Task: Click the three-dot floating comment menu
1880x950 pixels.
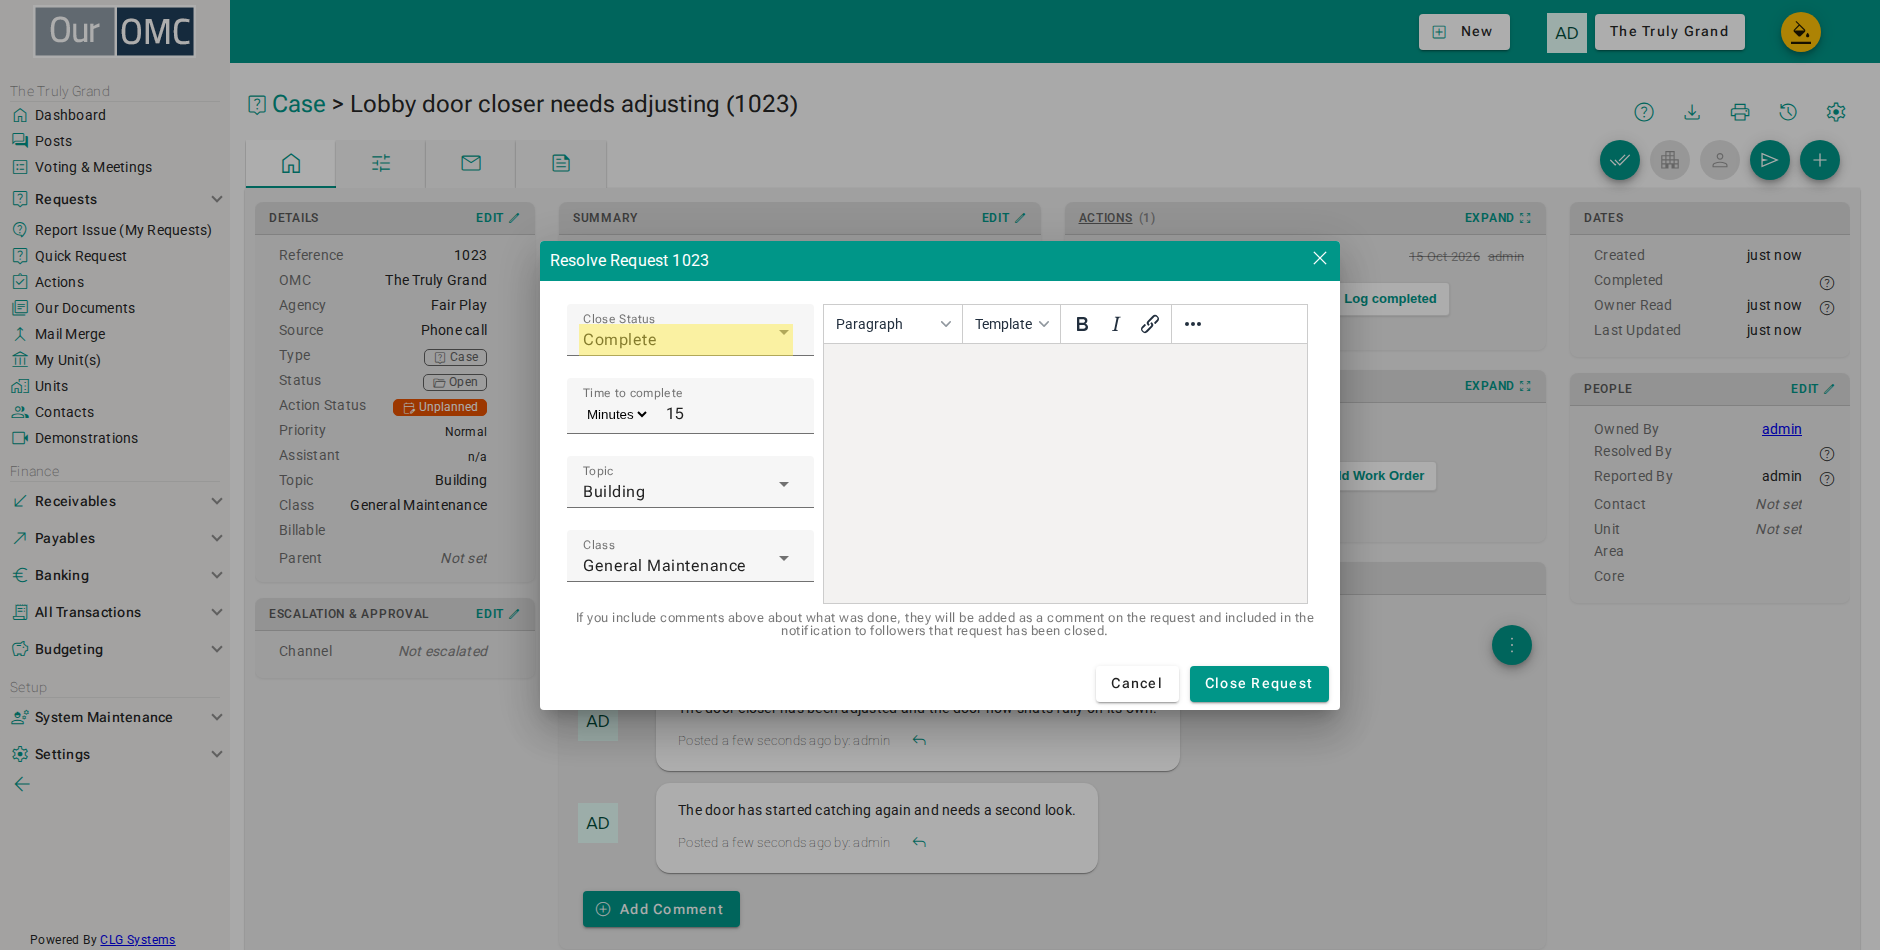Action: (x=1512, y=645)
